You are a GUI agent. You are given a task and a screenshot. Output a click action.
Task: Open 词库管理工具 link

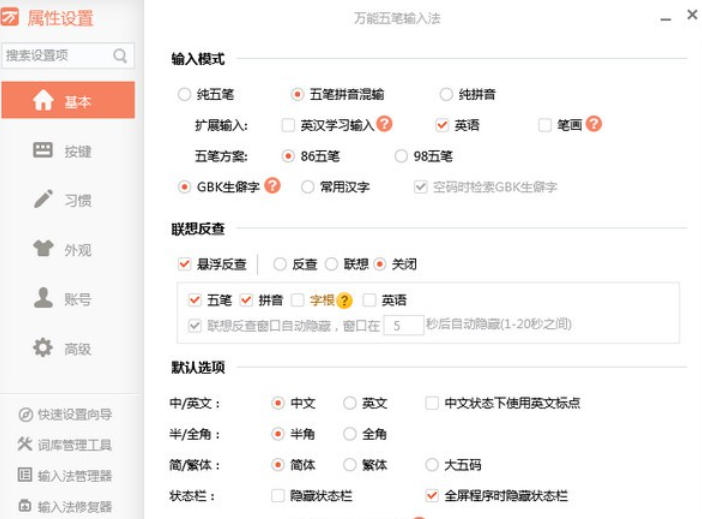point(74,445)
